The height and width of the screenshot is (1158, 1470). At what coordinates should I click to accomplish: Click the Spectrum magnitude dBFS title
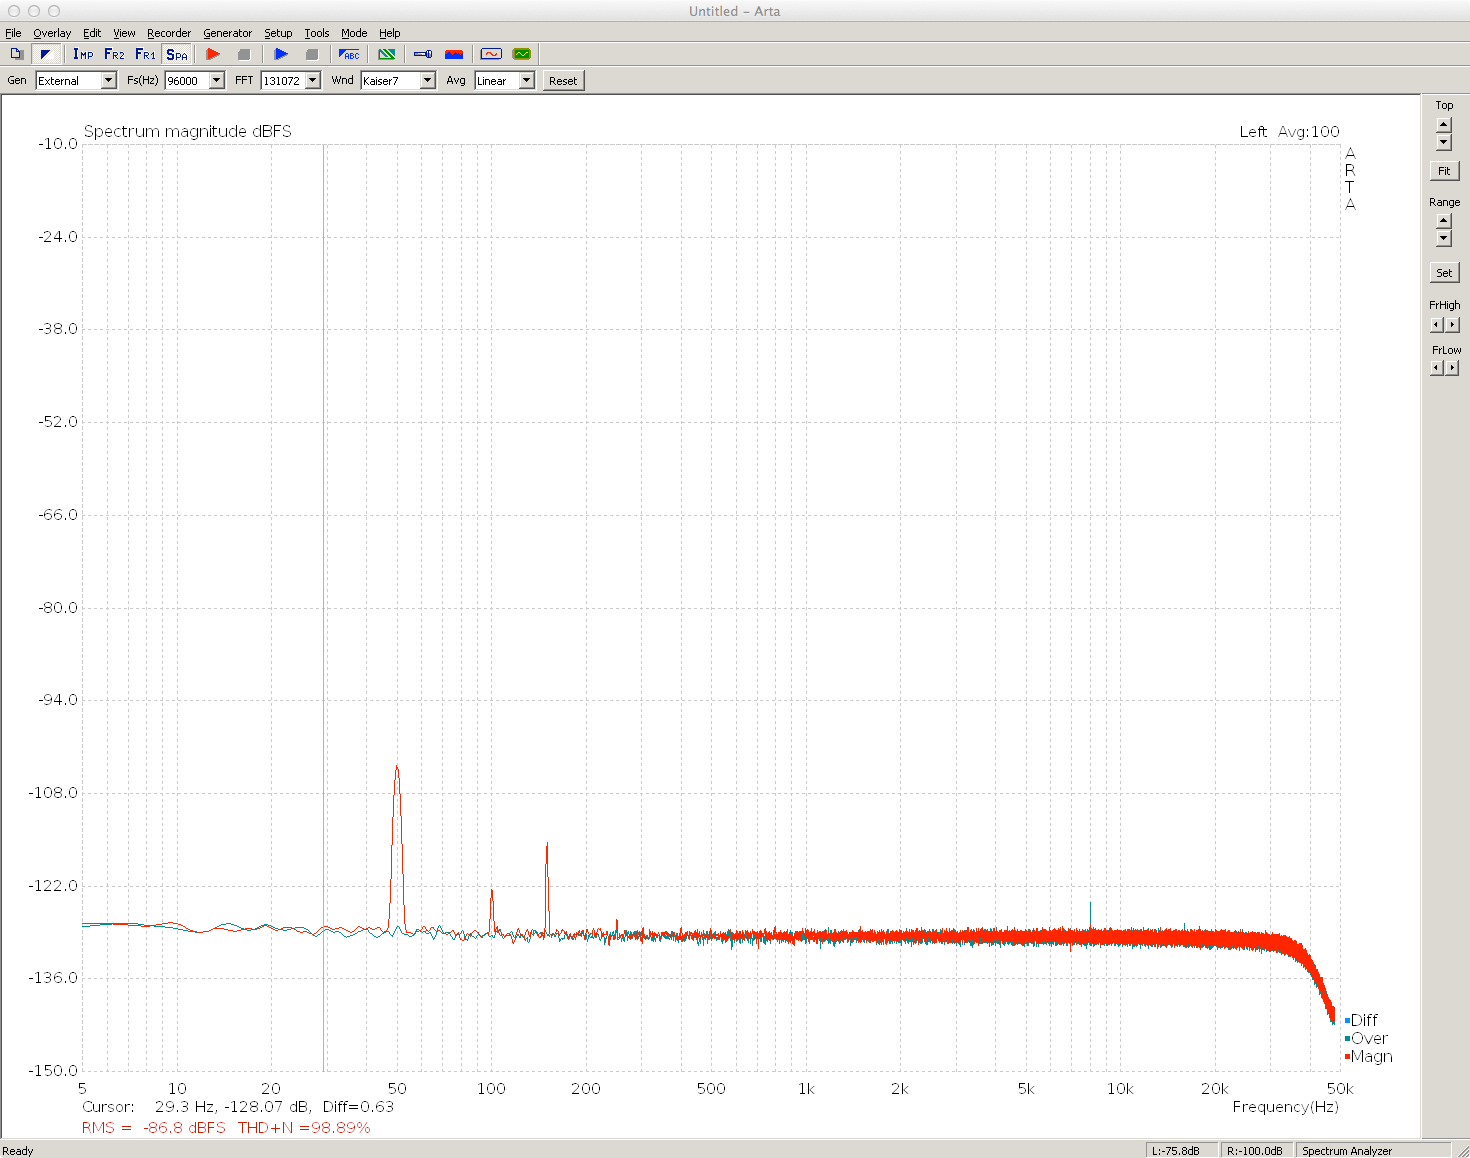click(x=187, y=132)
